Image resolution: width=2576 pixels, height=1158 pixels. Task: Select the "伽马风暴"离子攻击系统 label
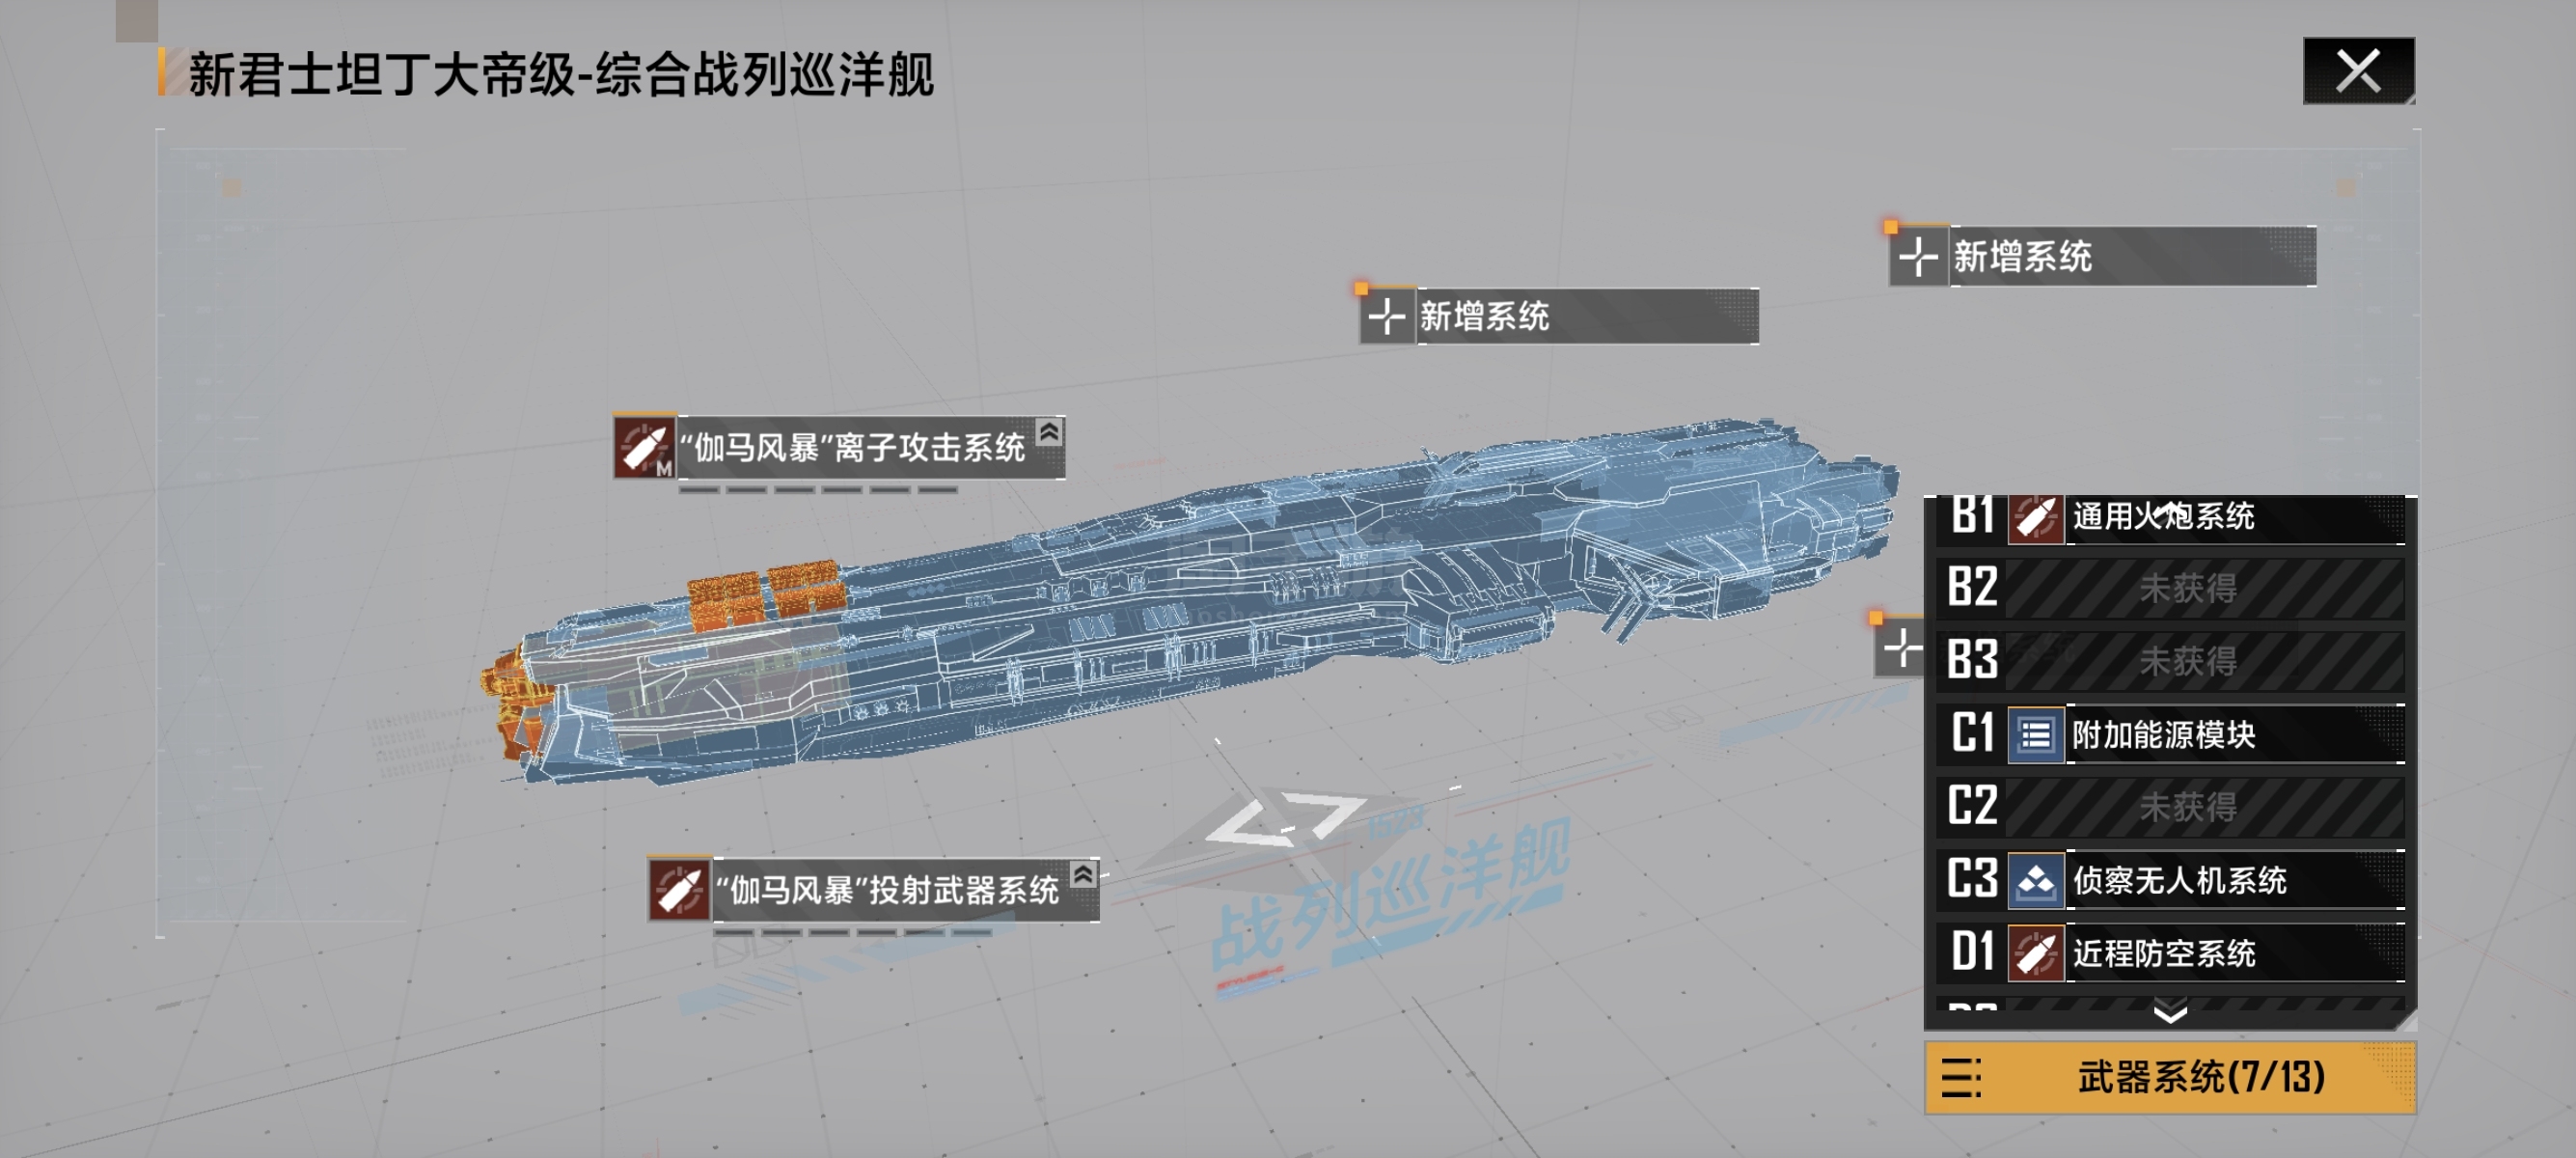tap(853, 447)
